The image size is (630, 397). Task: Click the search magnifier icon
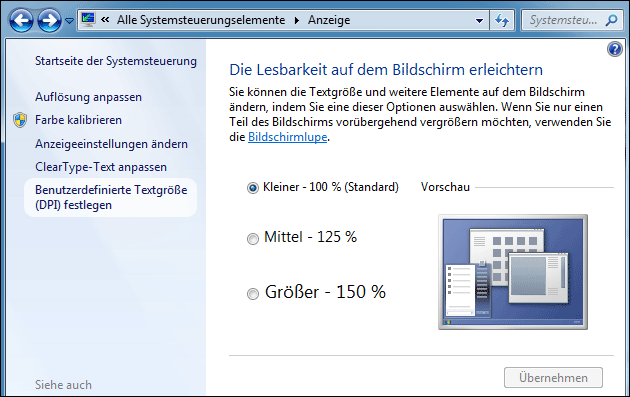[x=611, y=20]
